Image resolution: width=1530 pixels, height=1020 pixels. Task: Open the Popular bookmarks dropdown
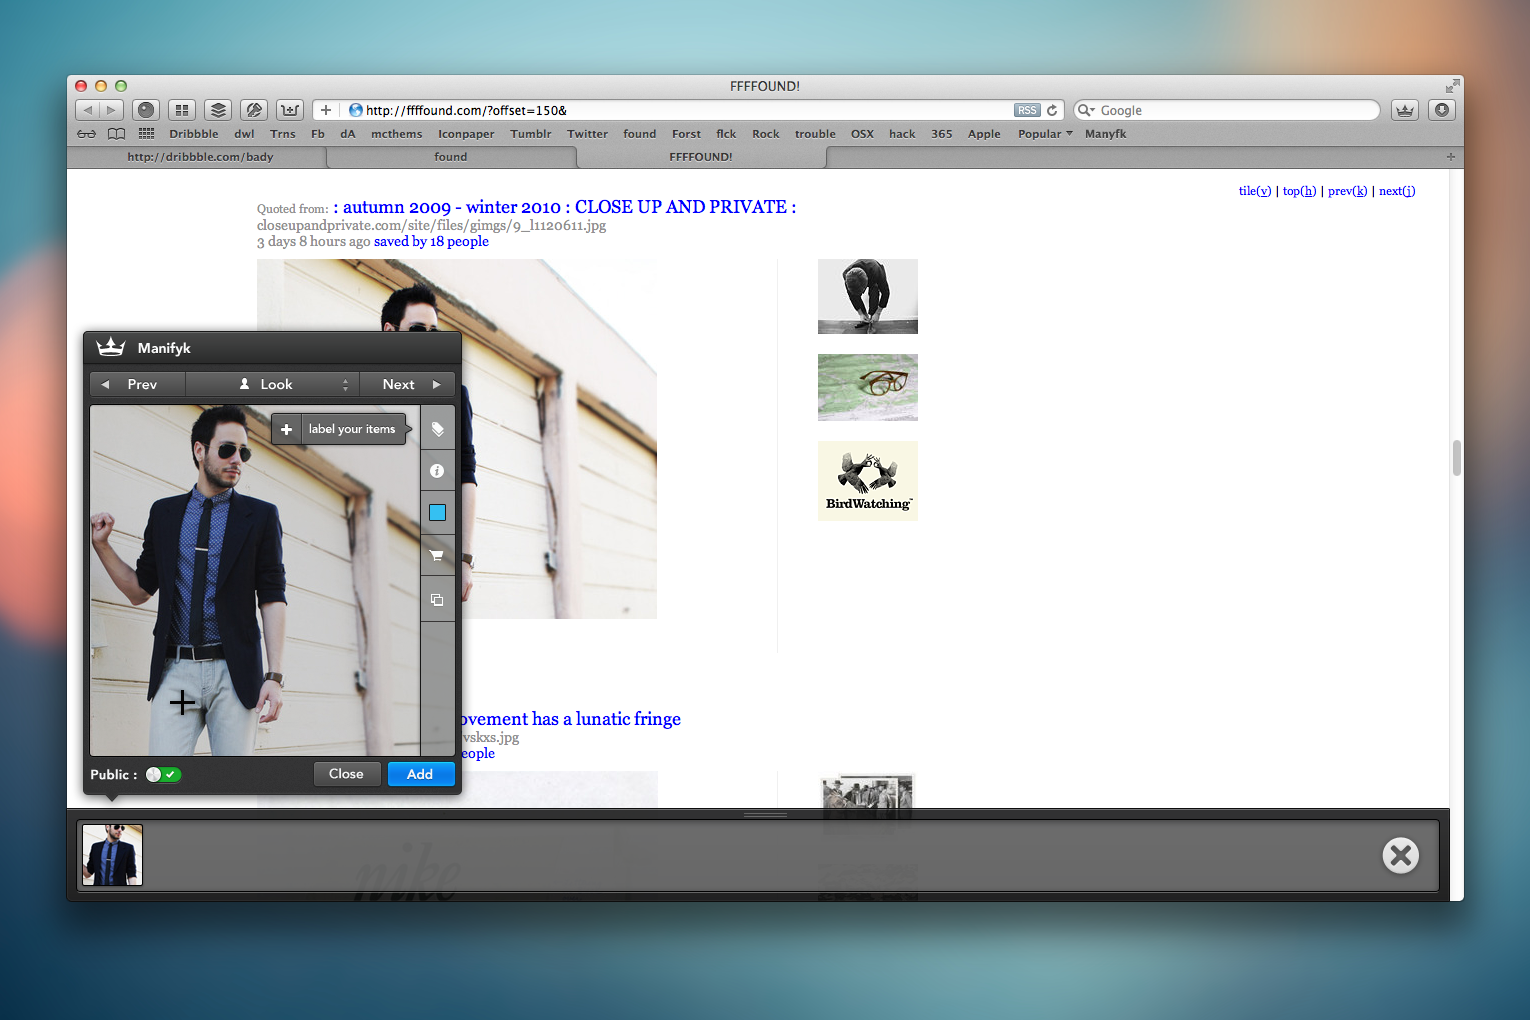point(1045,134)
